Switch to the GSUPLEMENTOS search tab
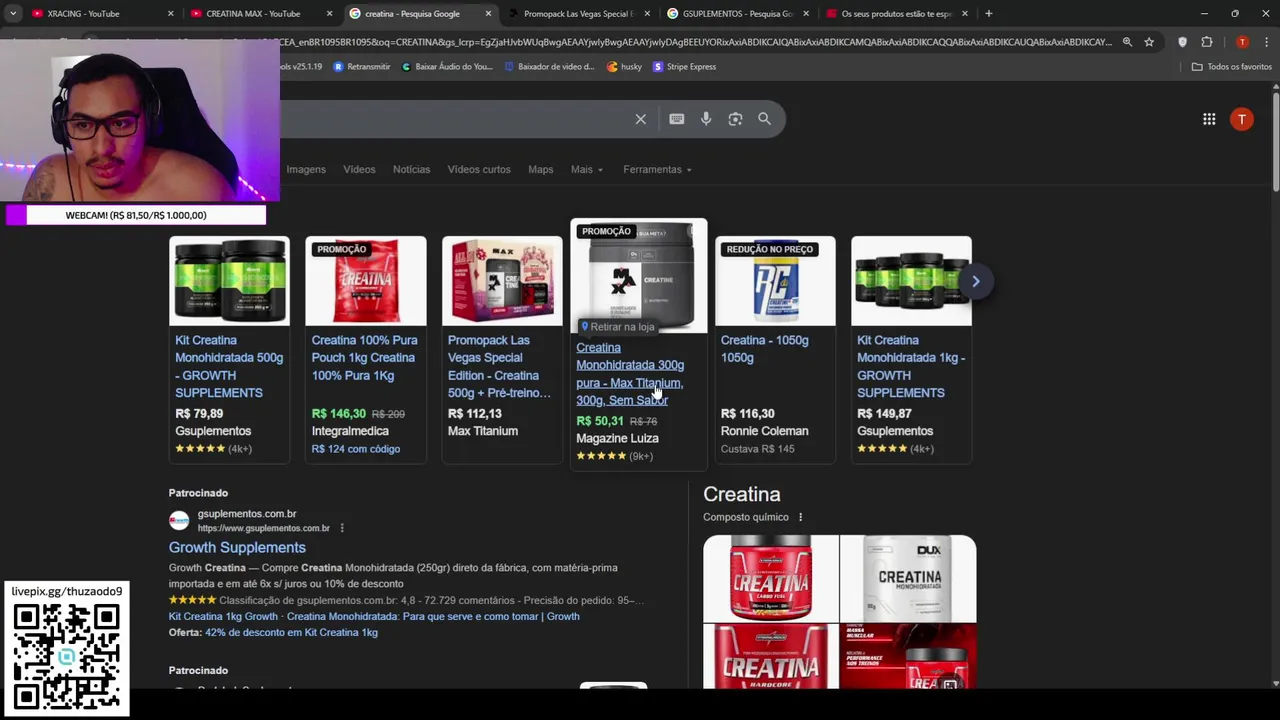1280x720 pixels. pyautogui.click(x=737, y=13)
